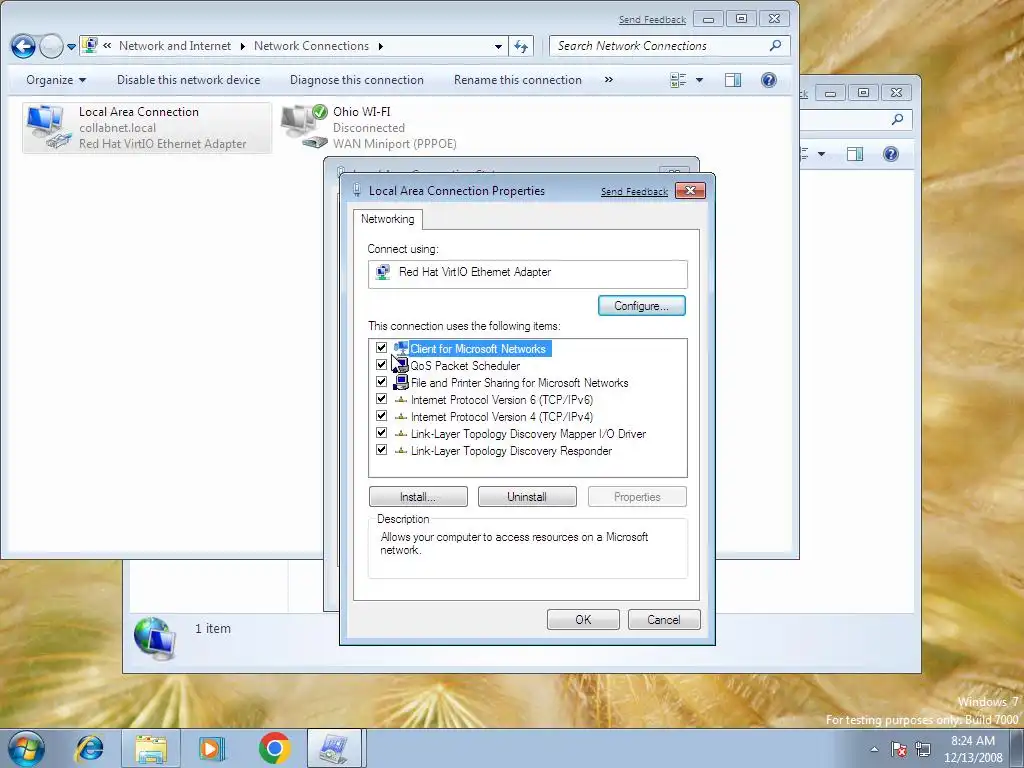Viewport: 1024px width, 768px height.
Task: Confirm the dialog with OK
Action: (x=583, y=620)
